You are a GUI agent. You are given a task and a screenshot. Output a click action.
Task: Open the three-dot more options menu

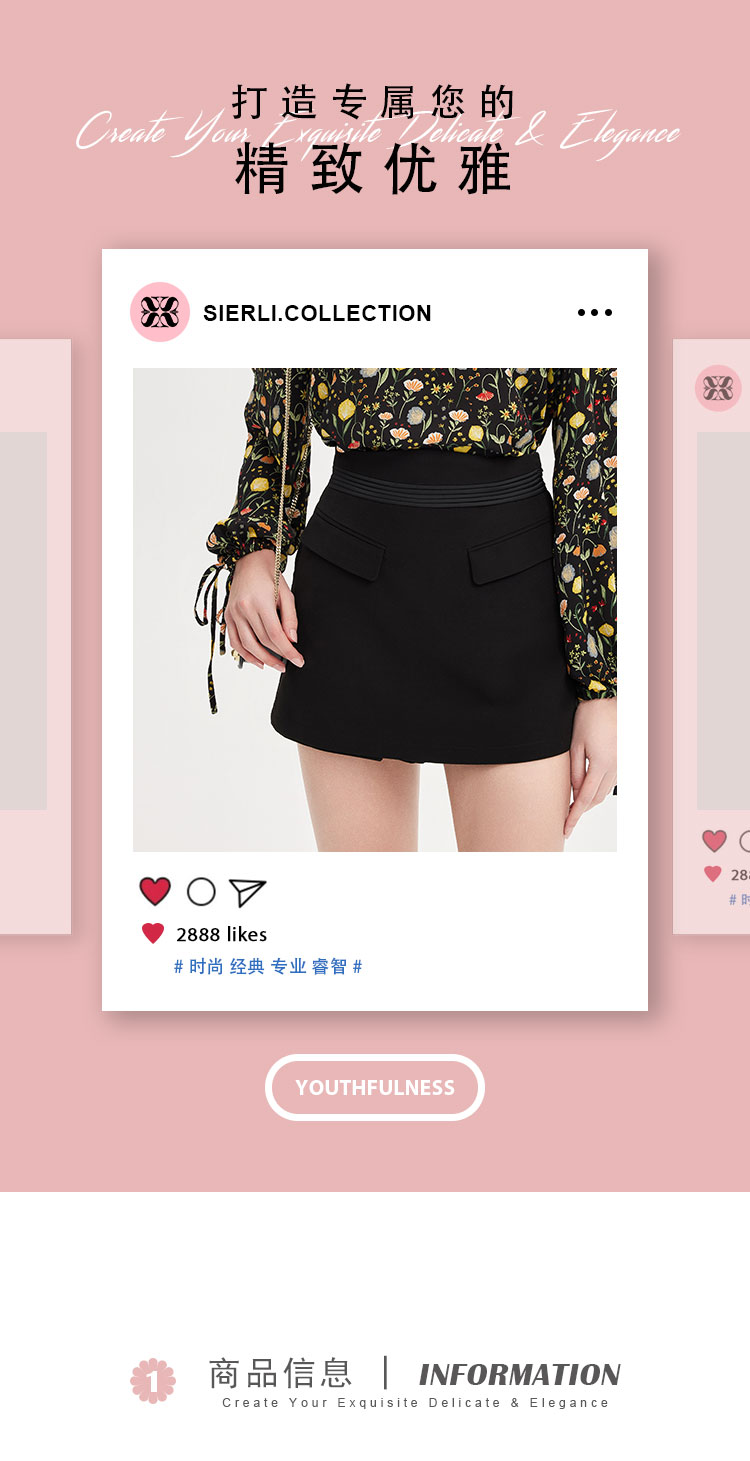pos(595,313)
